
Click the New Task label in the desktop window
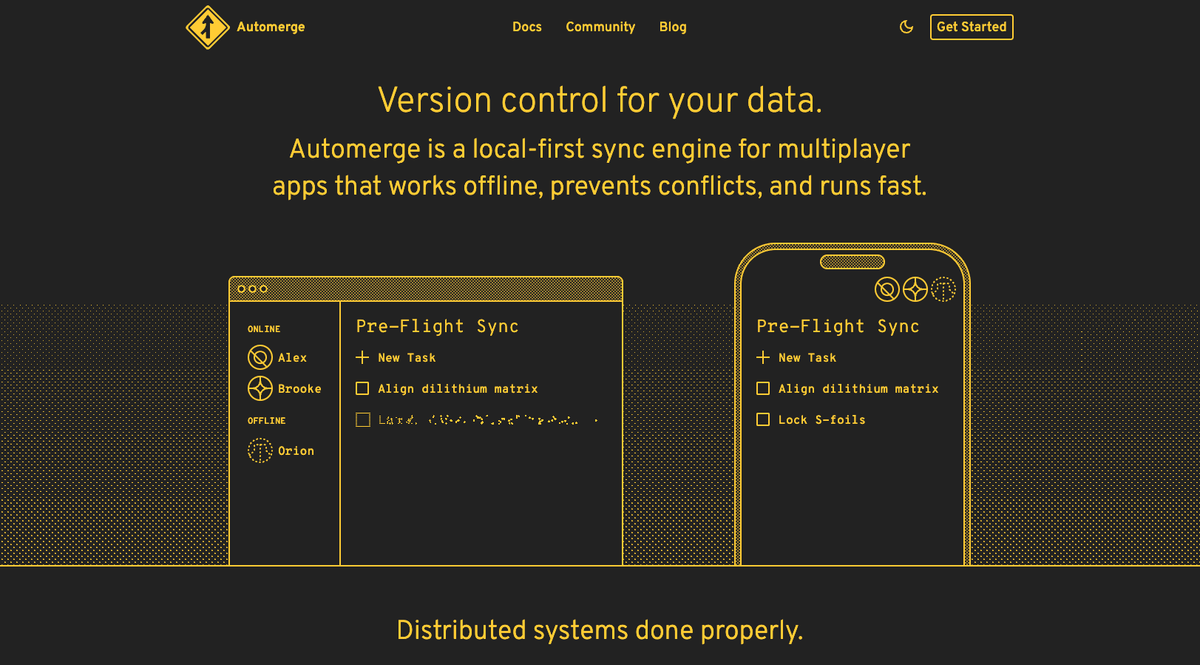407,357
